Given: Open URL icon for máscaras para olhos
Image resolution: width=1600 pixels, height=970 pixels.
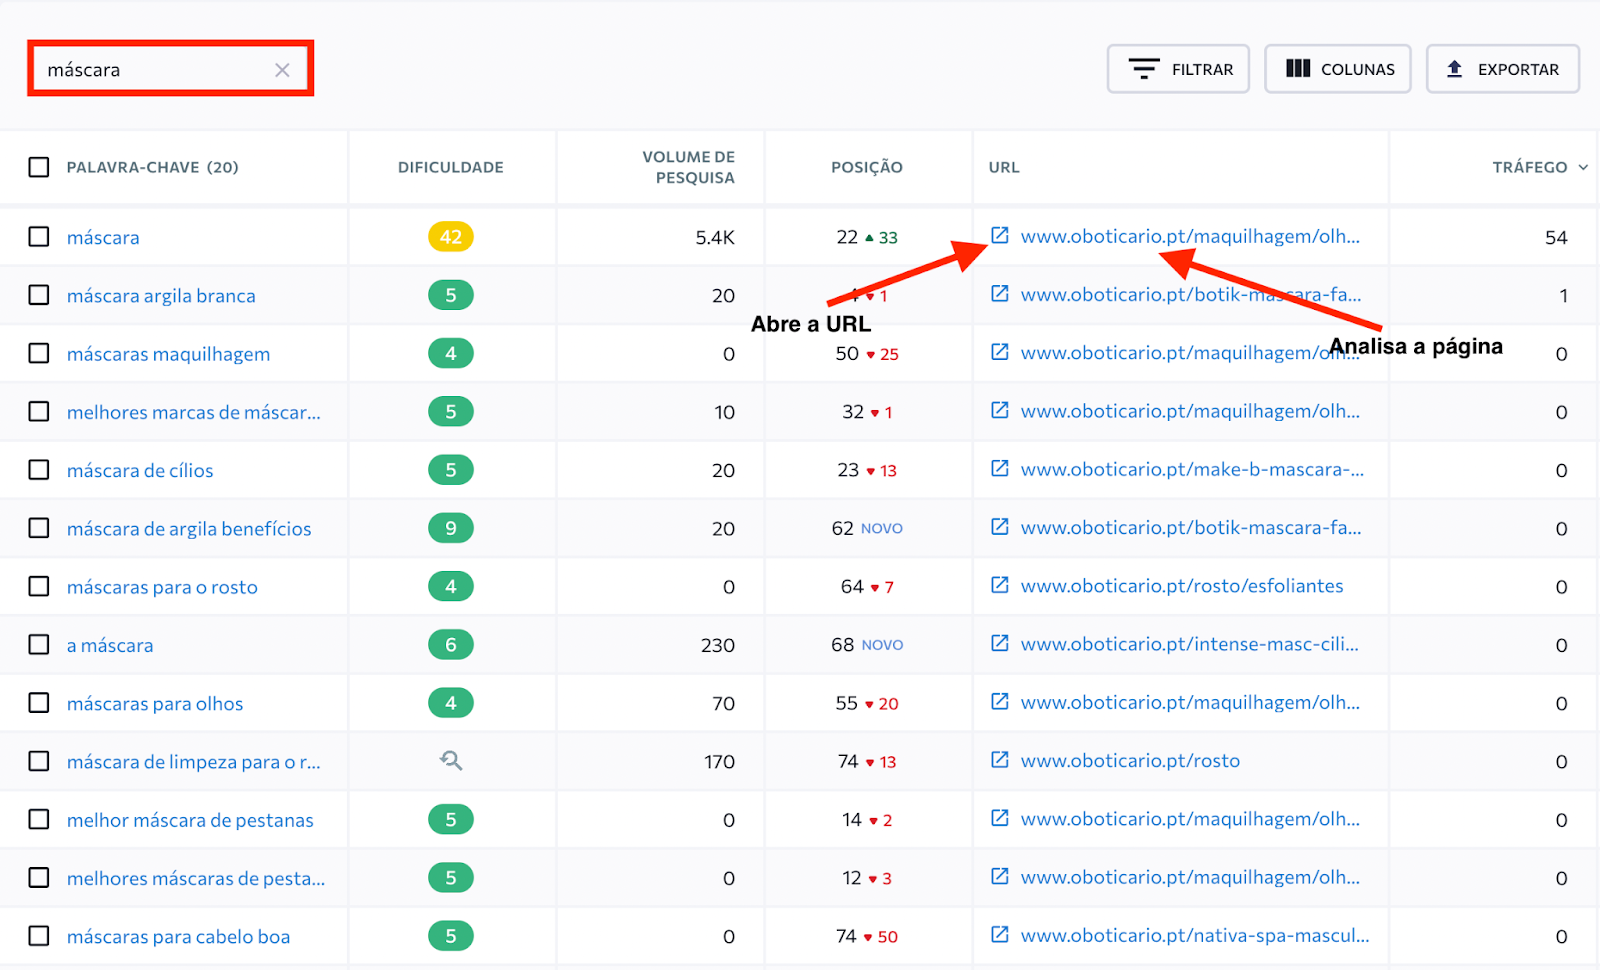Looking at the screenshot, I should click(x=999, y=701).
